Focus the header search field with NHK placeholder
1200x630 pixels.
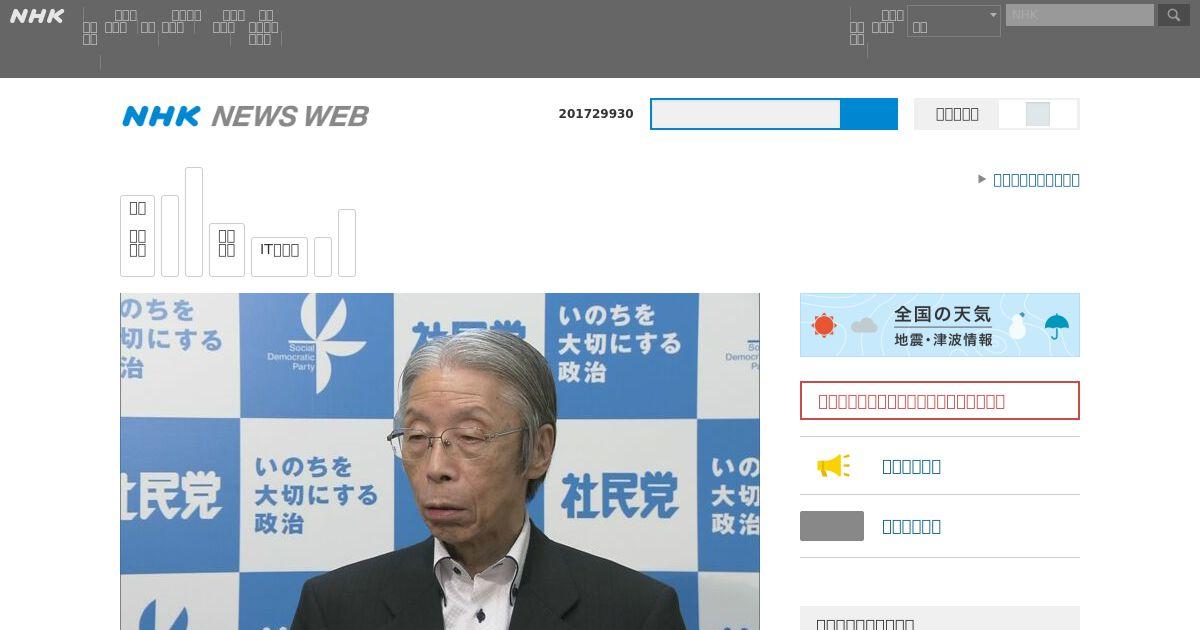(x=1080, y=15)
